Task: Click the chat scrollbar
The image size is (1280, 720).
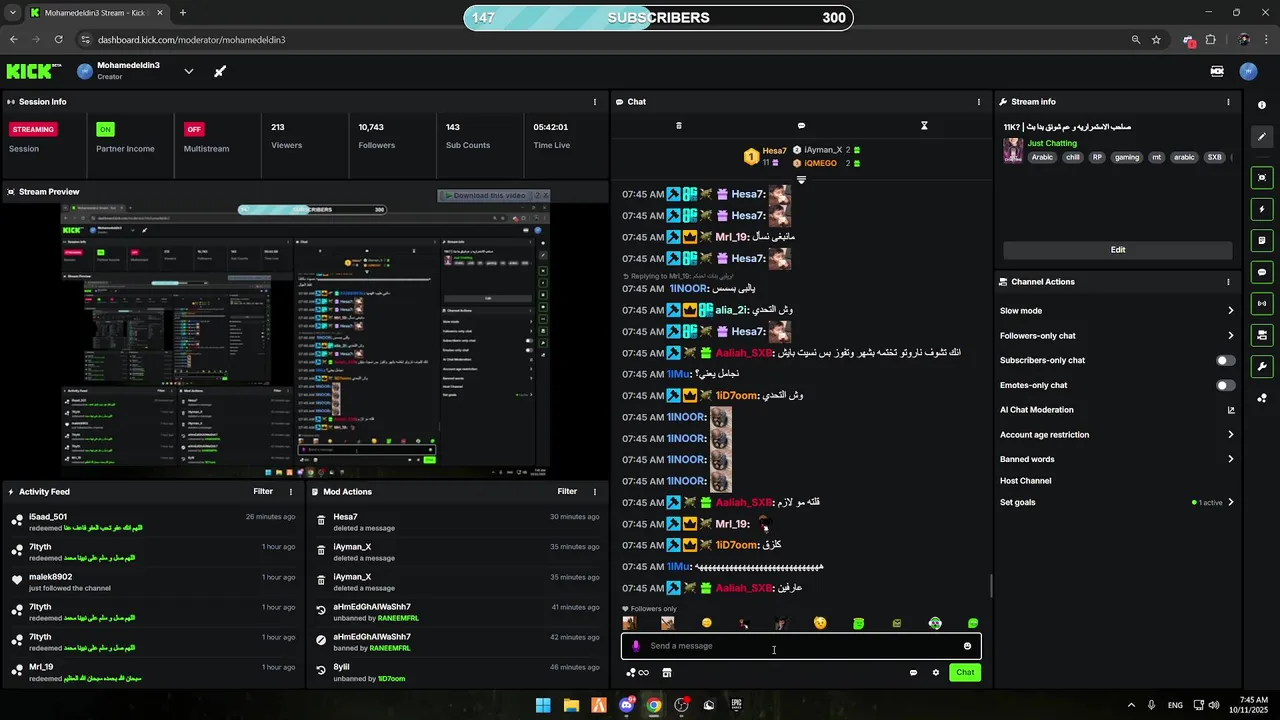Action: 991,586
